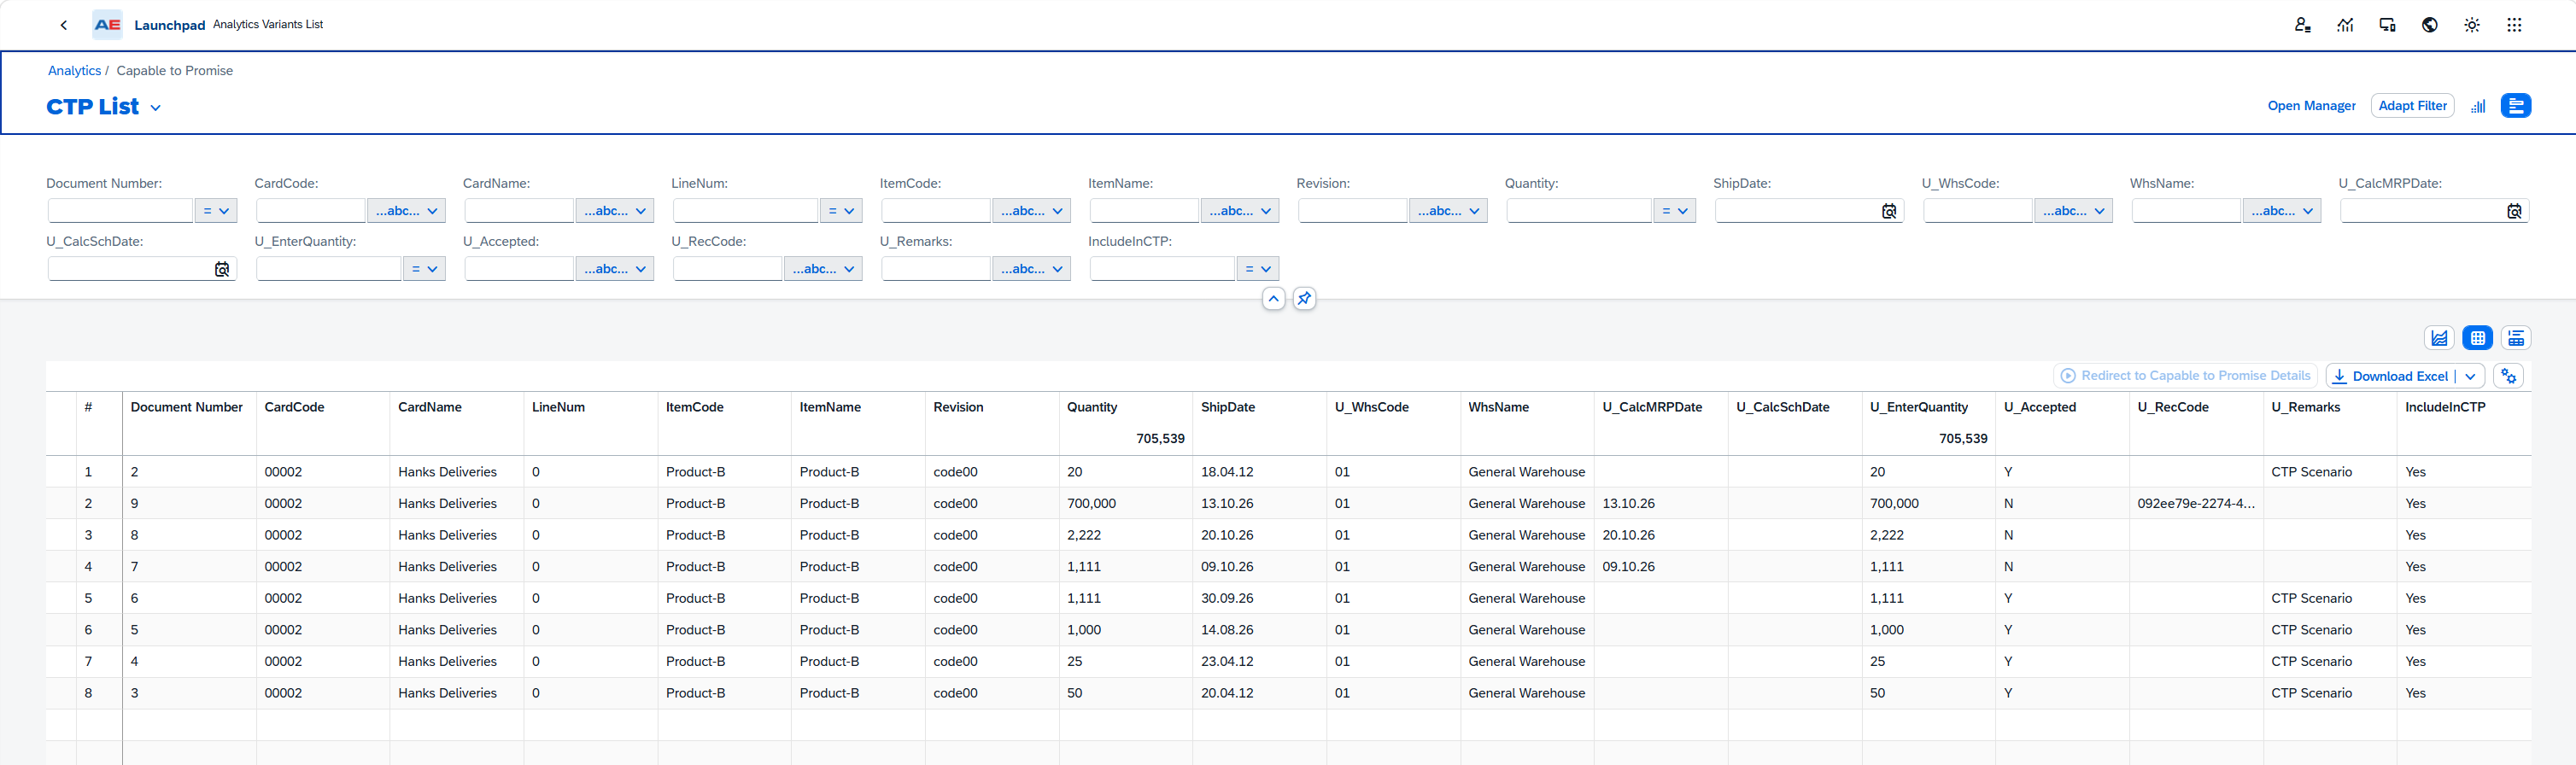Click the AE Launchpad logo

pos(107,25)
